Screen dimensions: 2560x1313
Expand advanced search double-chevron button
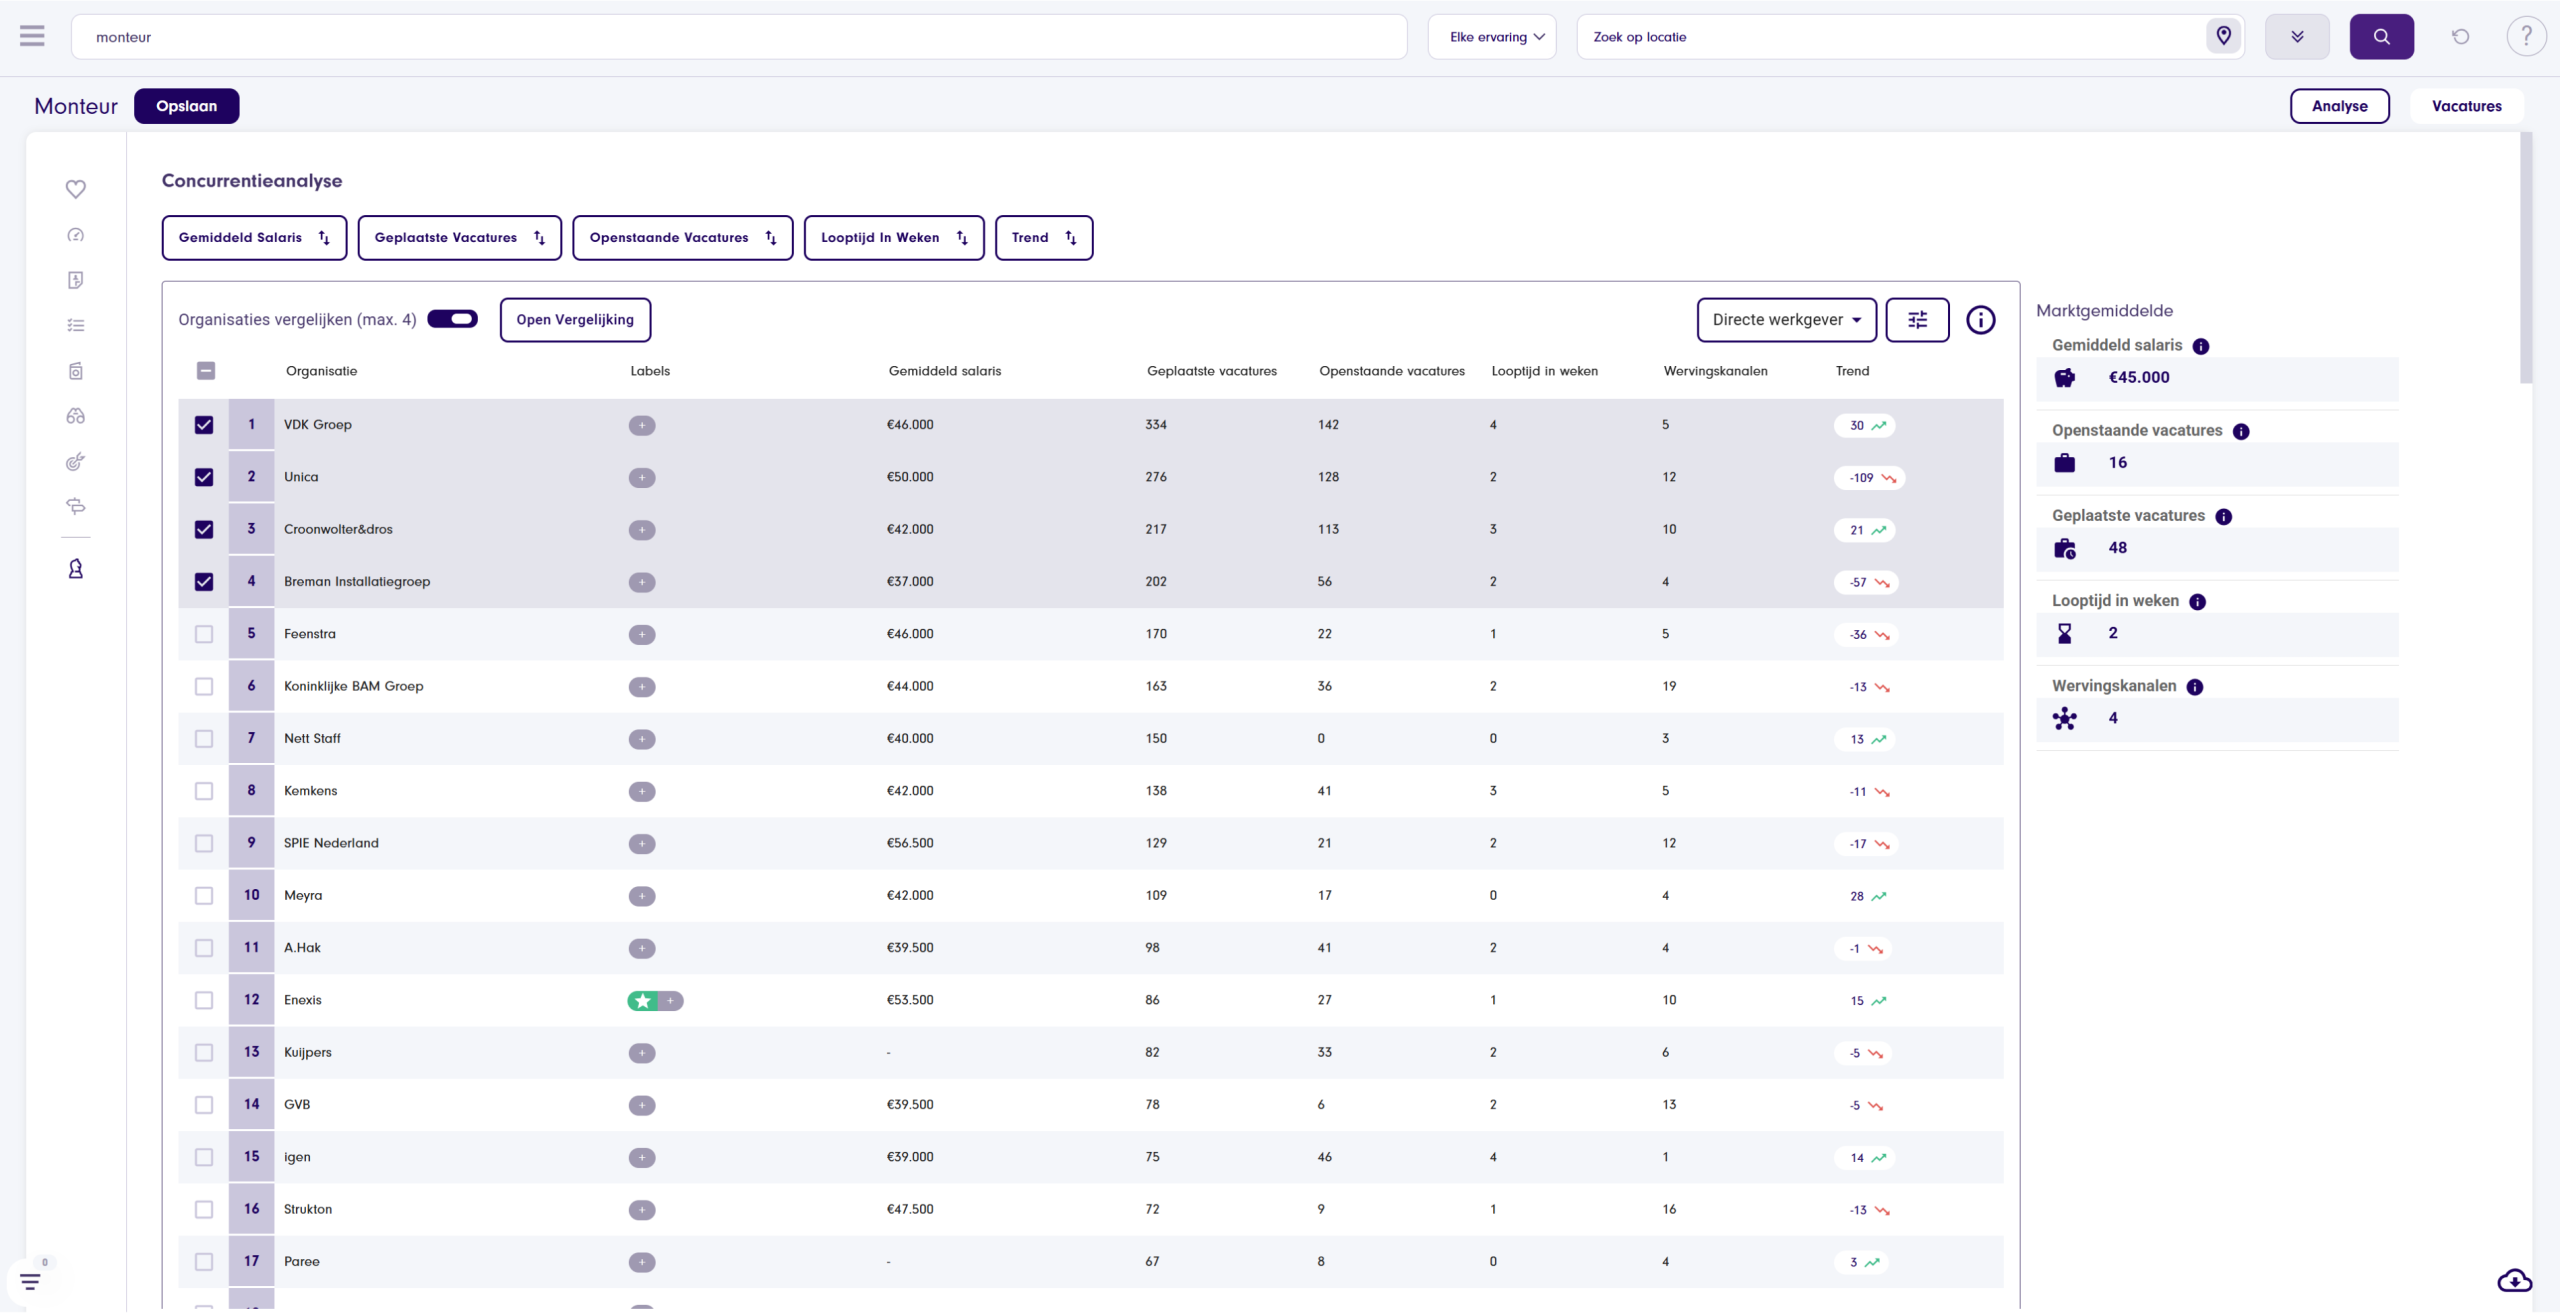pos(2297,37)
